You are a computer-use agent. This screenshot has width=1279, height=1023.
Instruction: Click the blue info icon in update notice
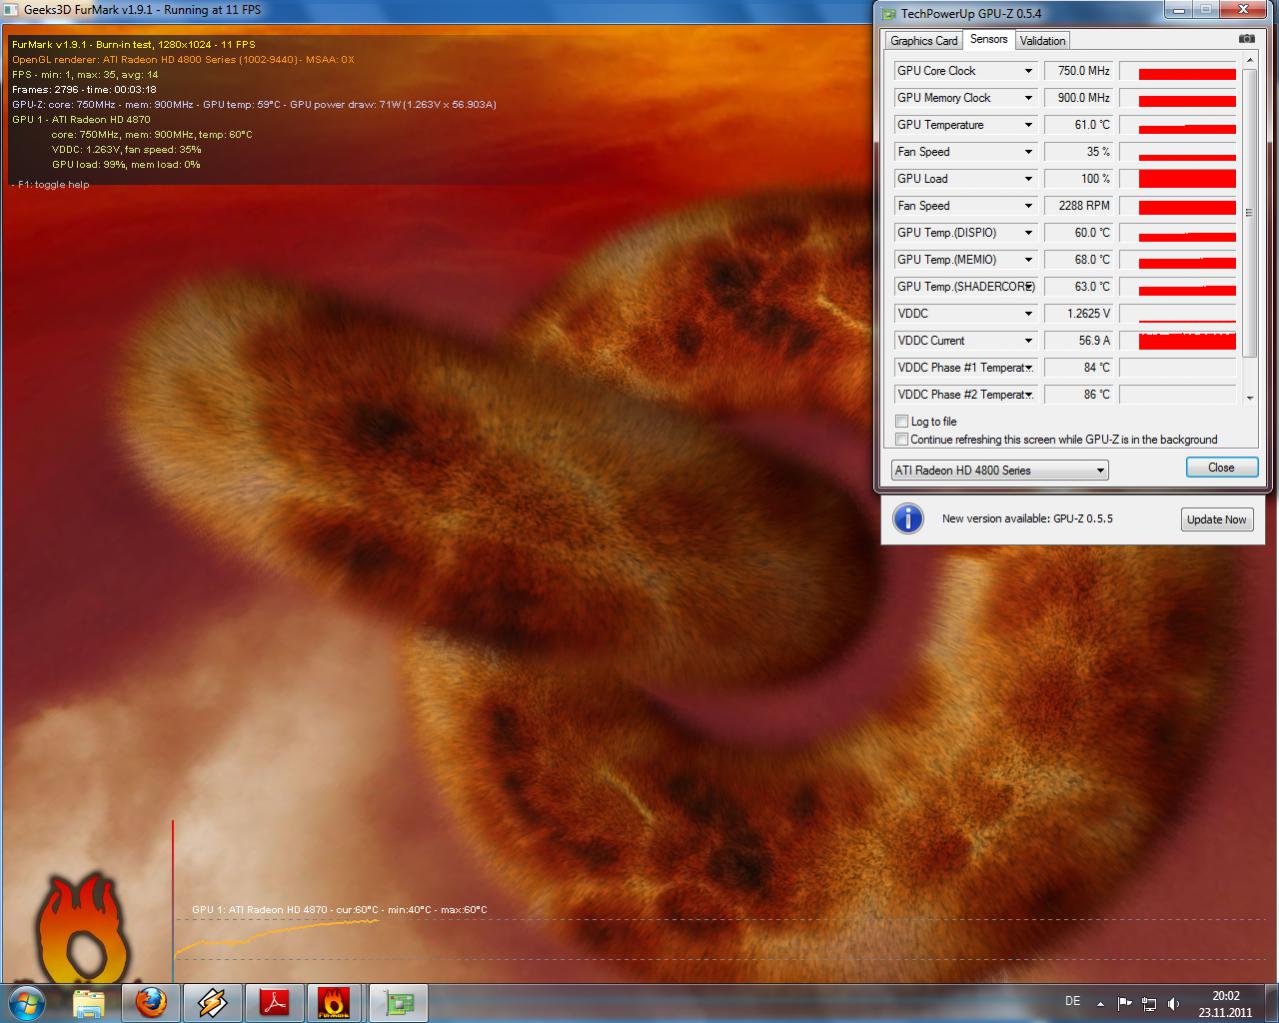pos(907,518)
